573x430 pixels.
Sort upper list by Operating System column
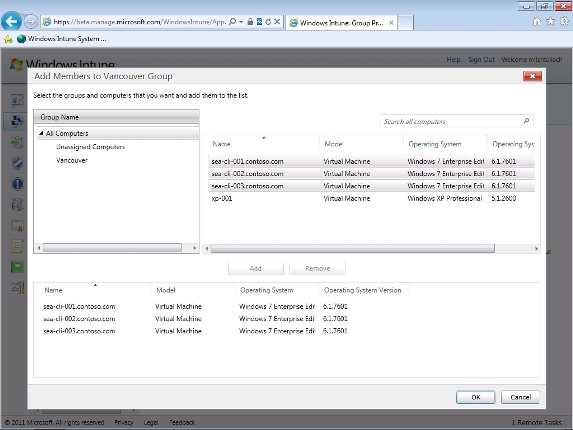coord(445,144)
